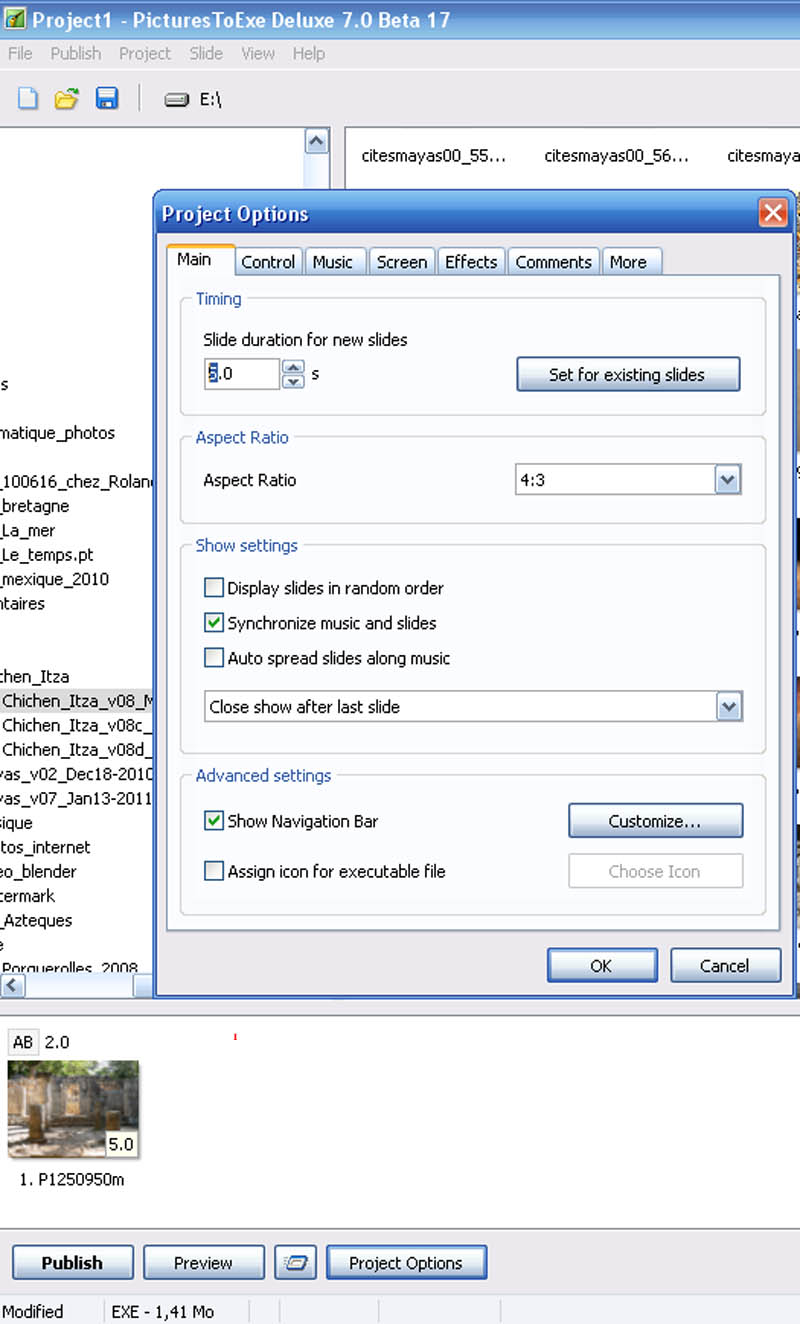Click the icon button beside Preview
The width and height of the screenshot is (800, 1324).
pyautogui.click(x=295, y=1263)
